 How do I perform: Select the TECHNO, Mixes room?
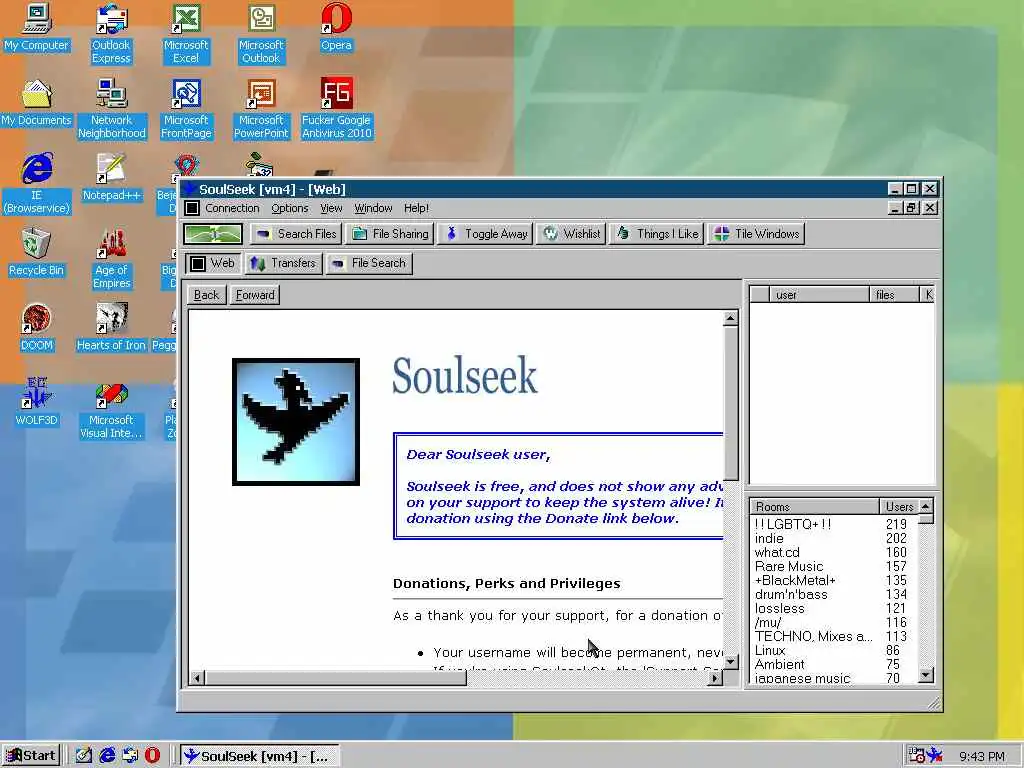(833, 637)
